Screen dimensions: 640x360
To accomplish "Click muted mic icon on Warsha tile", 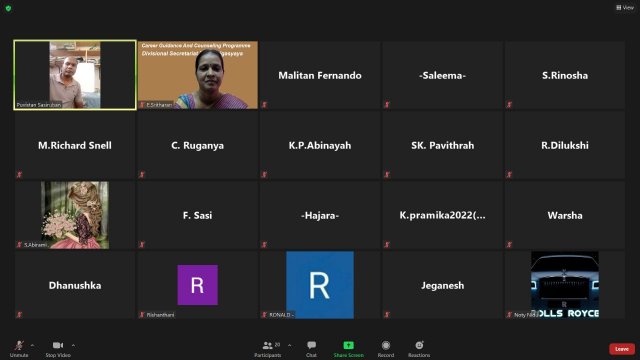I will [509, 245].
